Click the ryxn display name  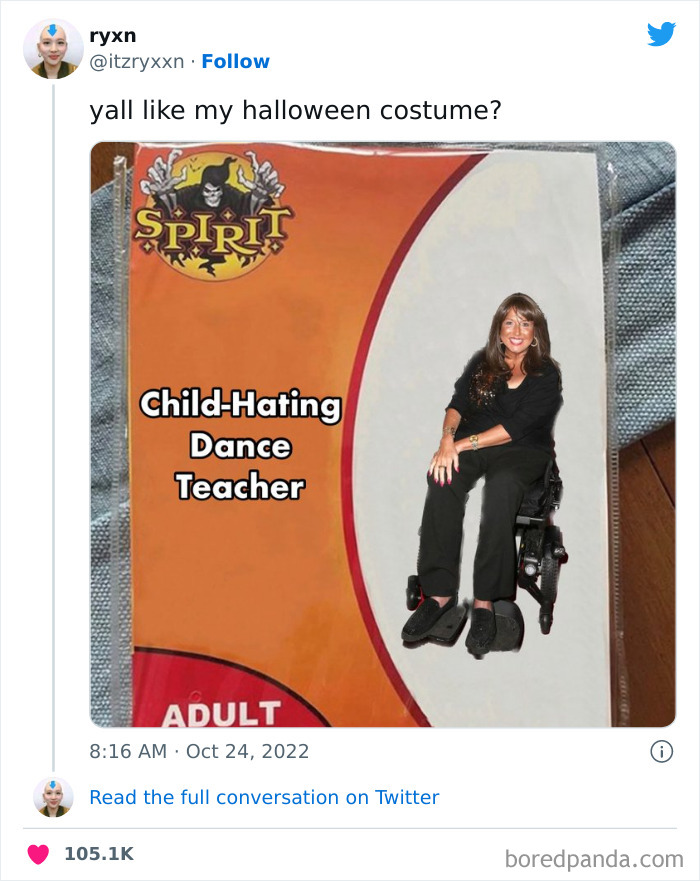[113, 34]
